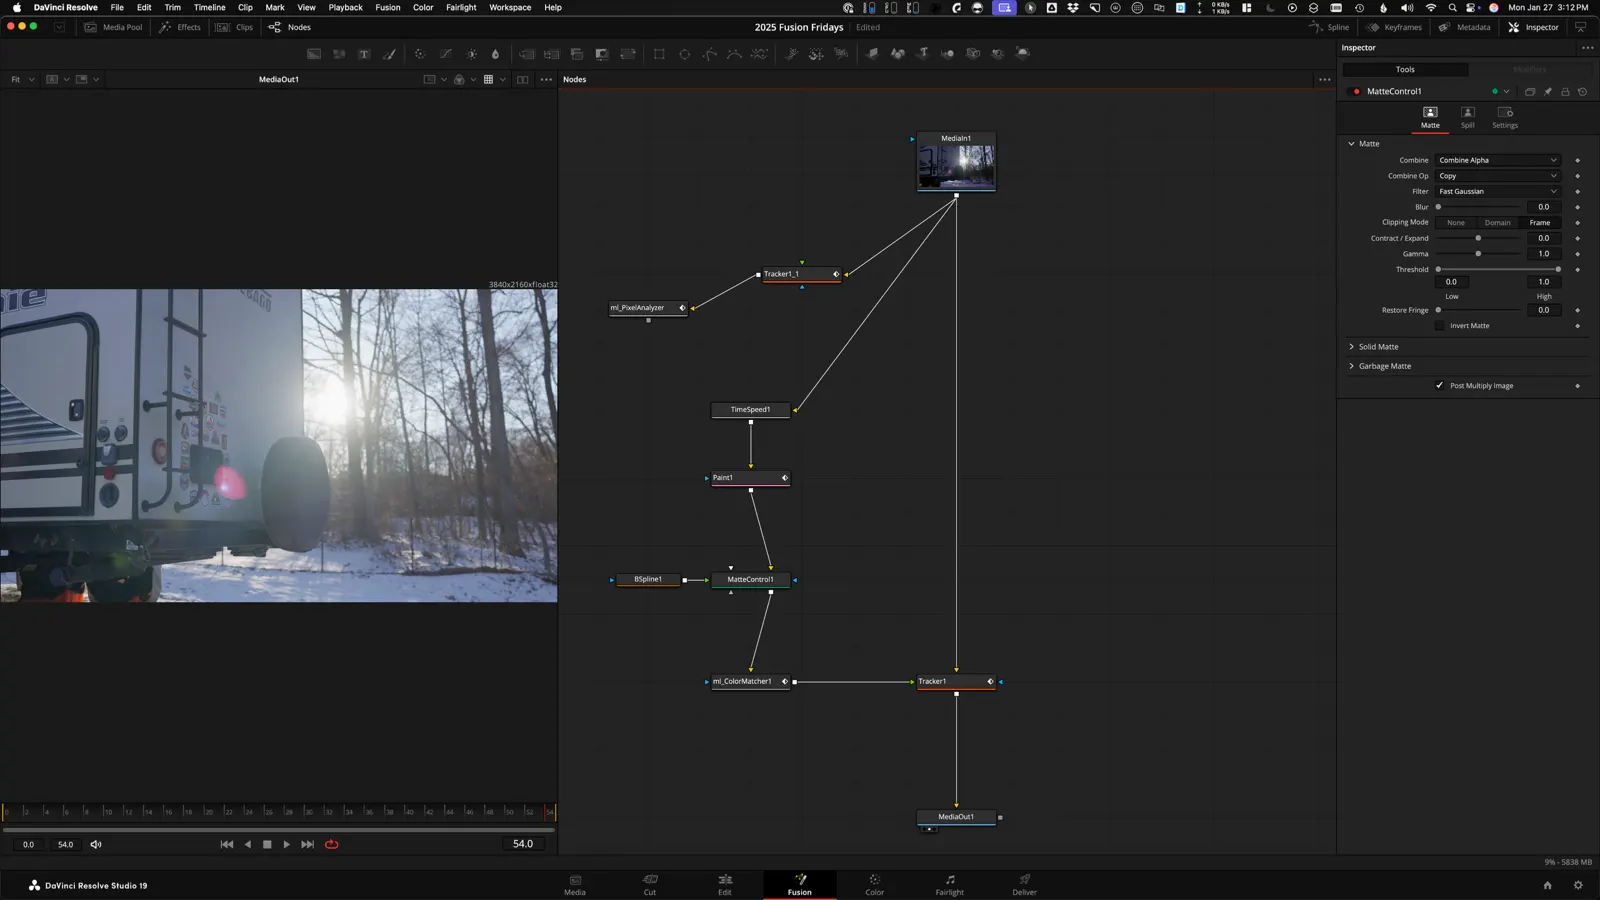Add a Rectangle mask from the toolbar

659,54
